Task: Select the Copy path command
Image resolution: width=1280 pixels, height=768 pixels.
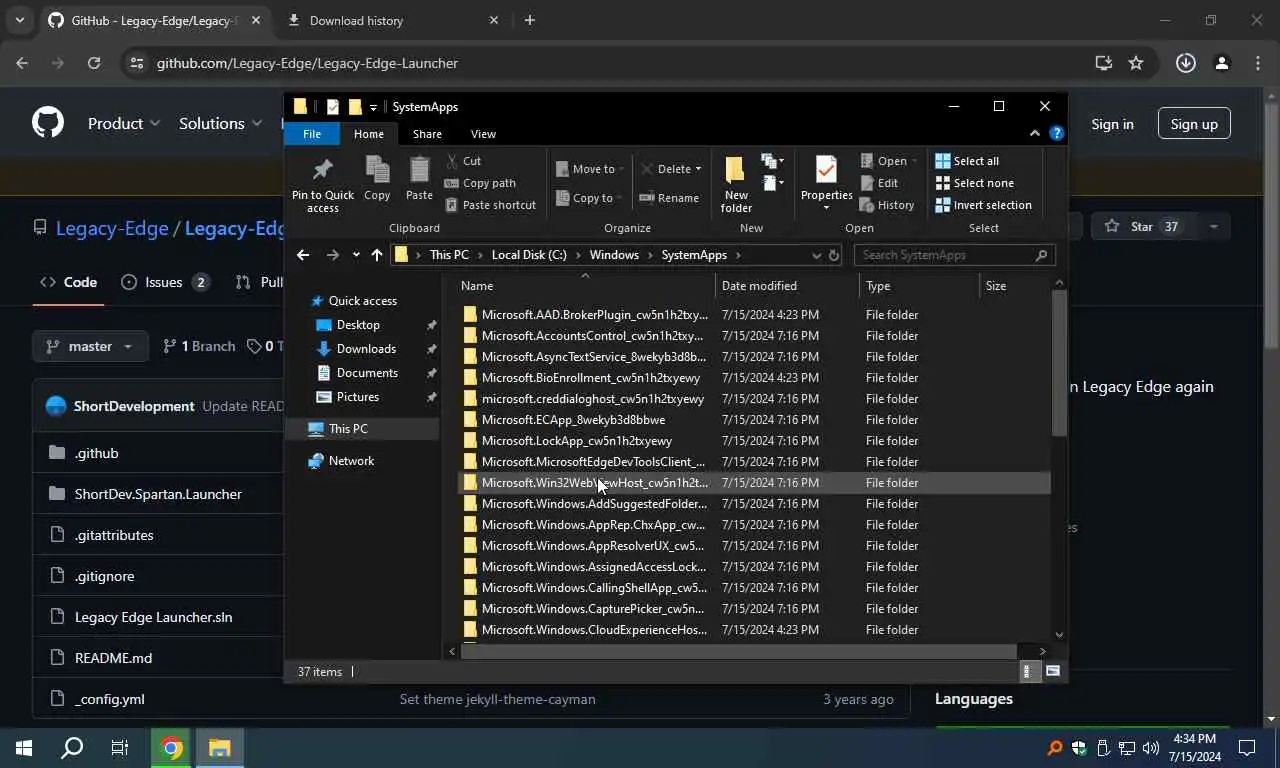Action: [480, 183]
